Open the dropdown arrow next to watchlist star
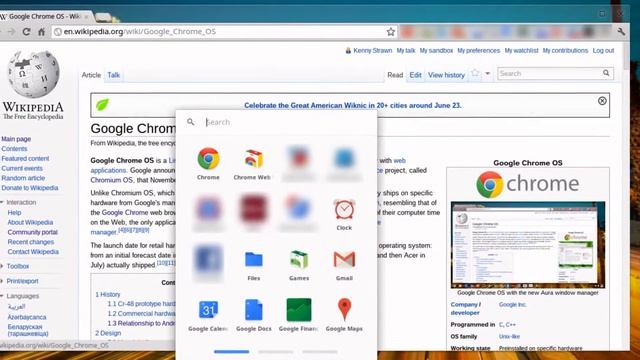 [x=487, y=74]
